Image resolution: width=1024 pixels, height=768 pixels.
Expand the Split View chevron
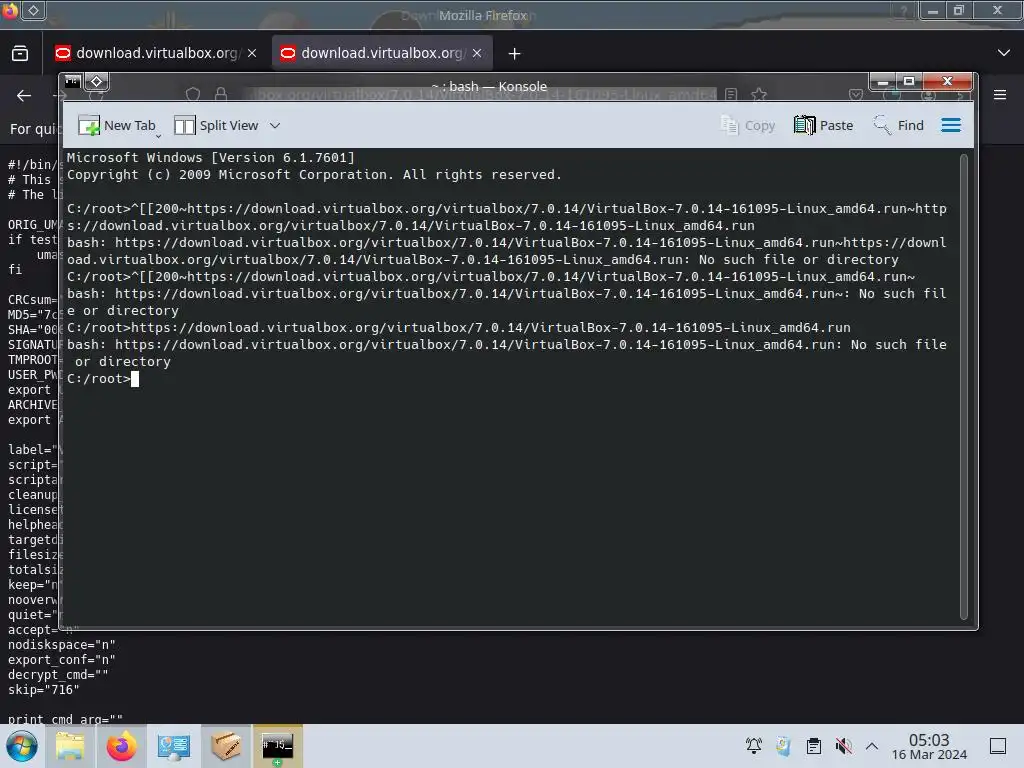[275, 125]
